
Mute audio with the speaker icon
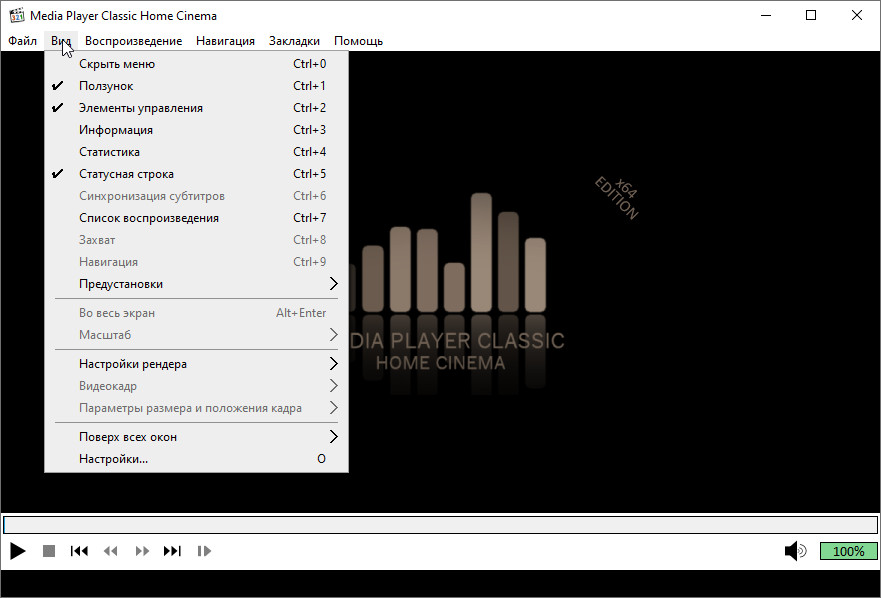(x=795, y=551)
